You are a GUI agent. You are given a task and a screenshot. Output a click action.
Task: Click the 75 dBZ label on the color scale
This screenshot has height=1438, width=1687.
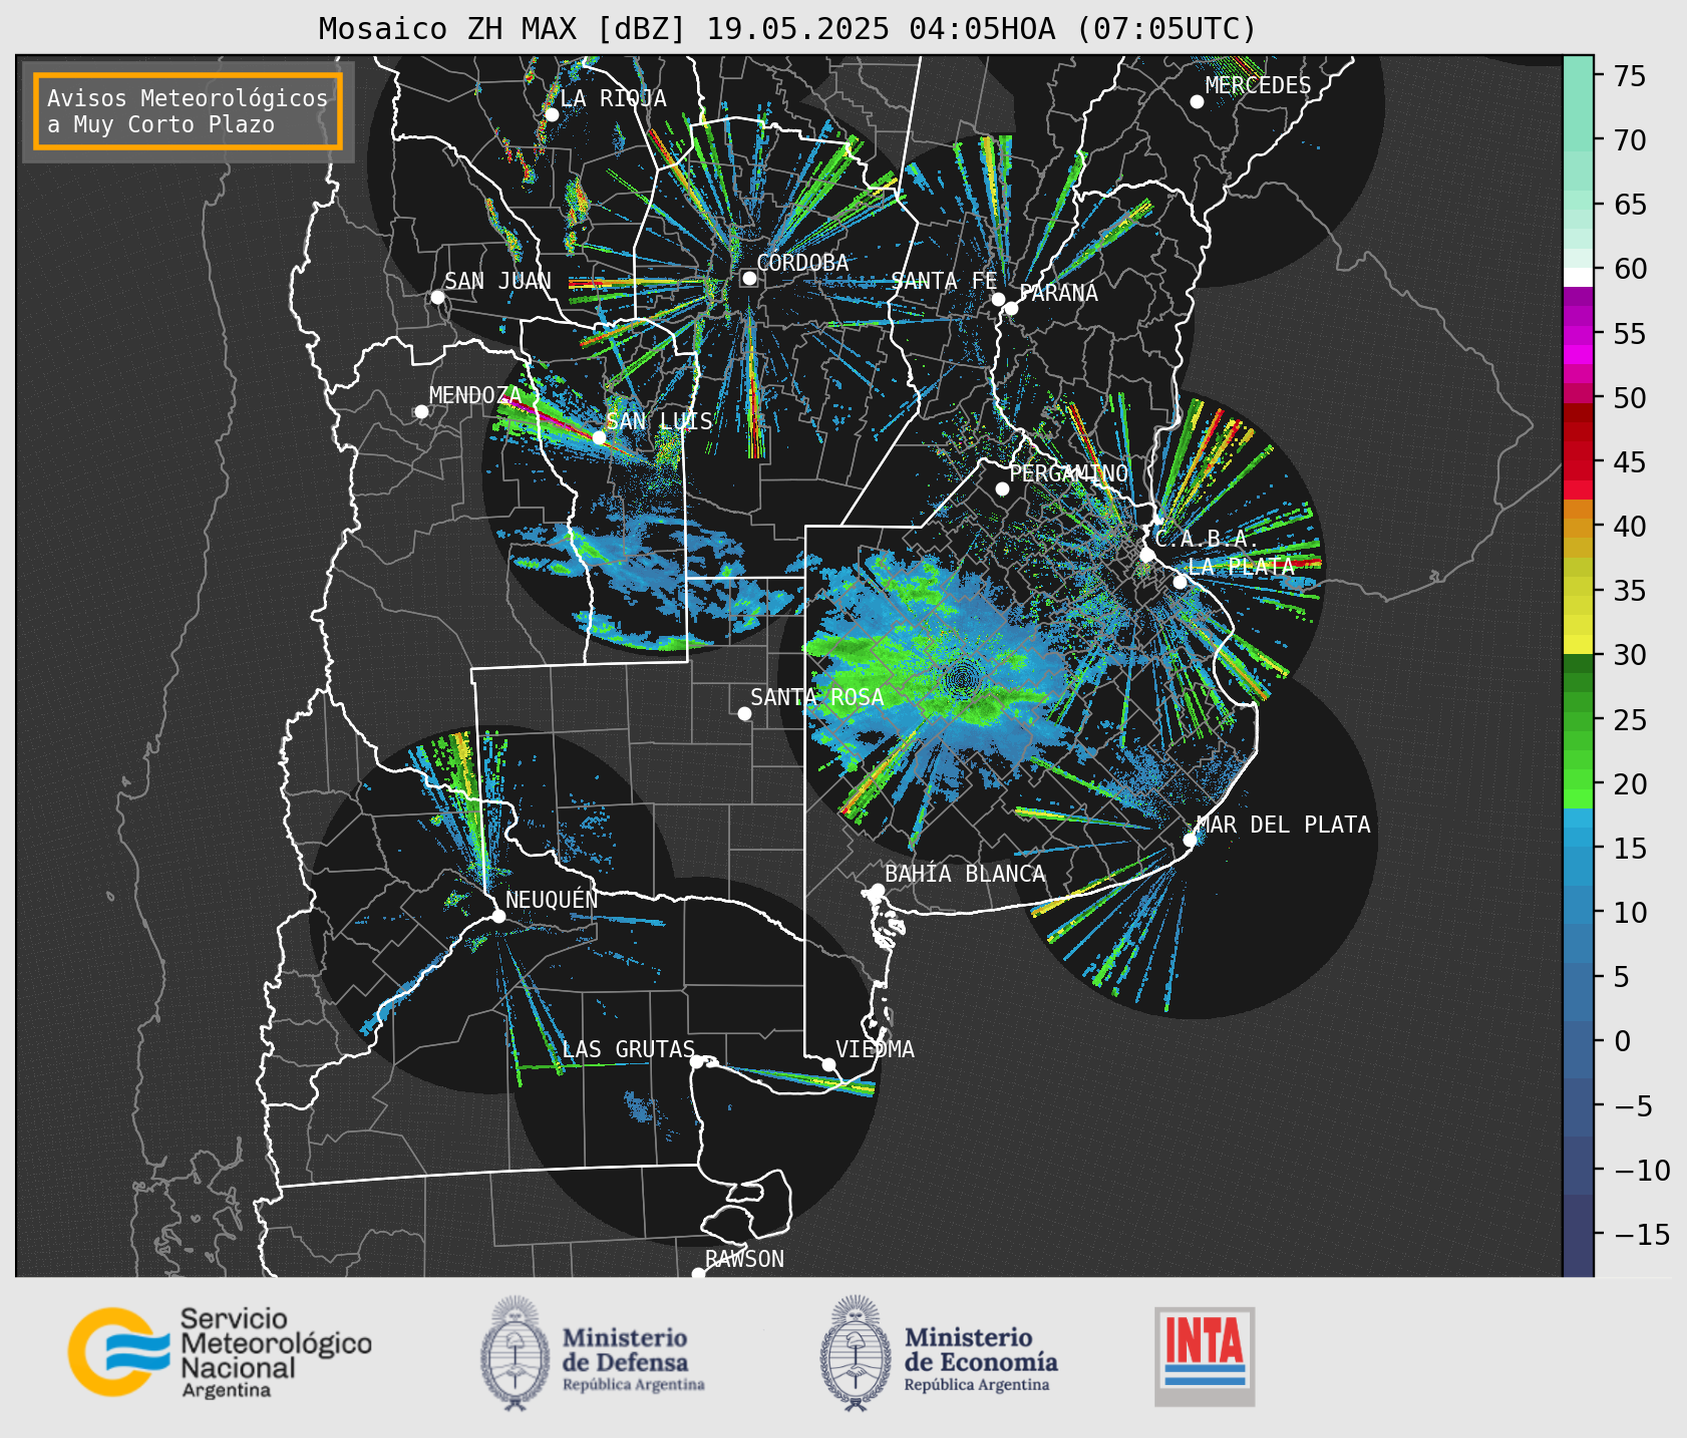pos(1630,76)
